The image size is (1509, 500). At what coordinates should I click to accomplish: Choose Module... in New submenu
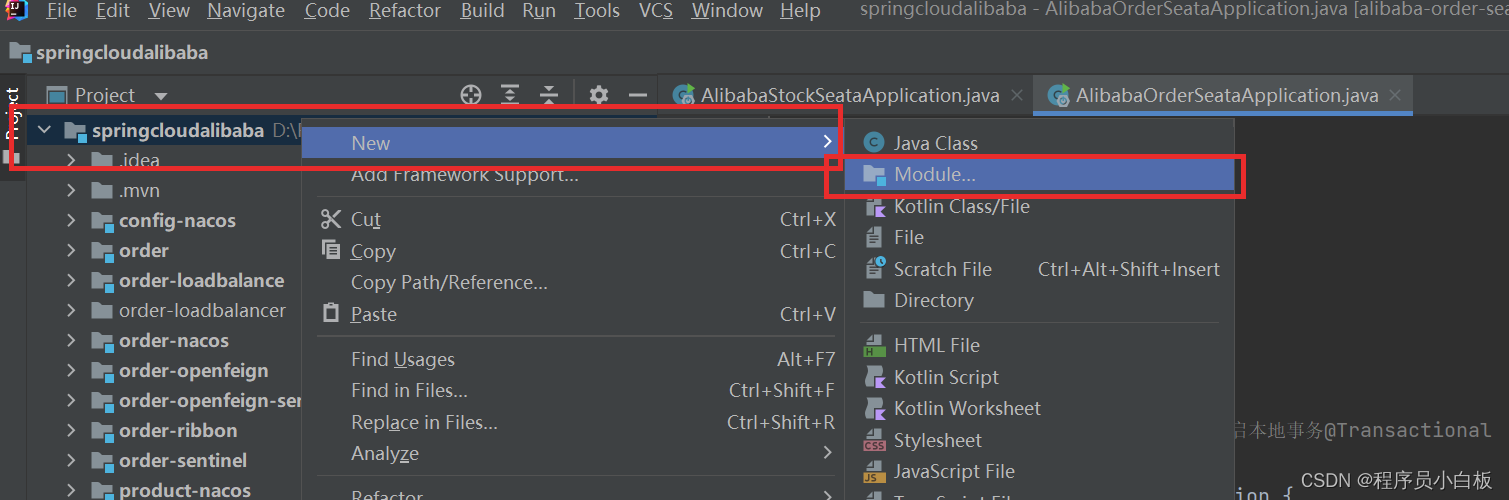click(1039, 175)
